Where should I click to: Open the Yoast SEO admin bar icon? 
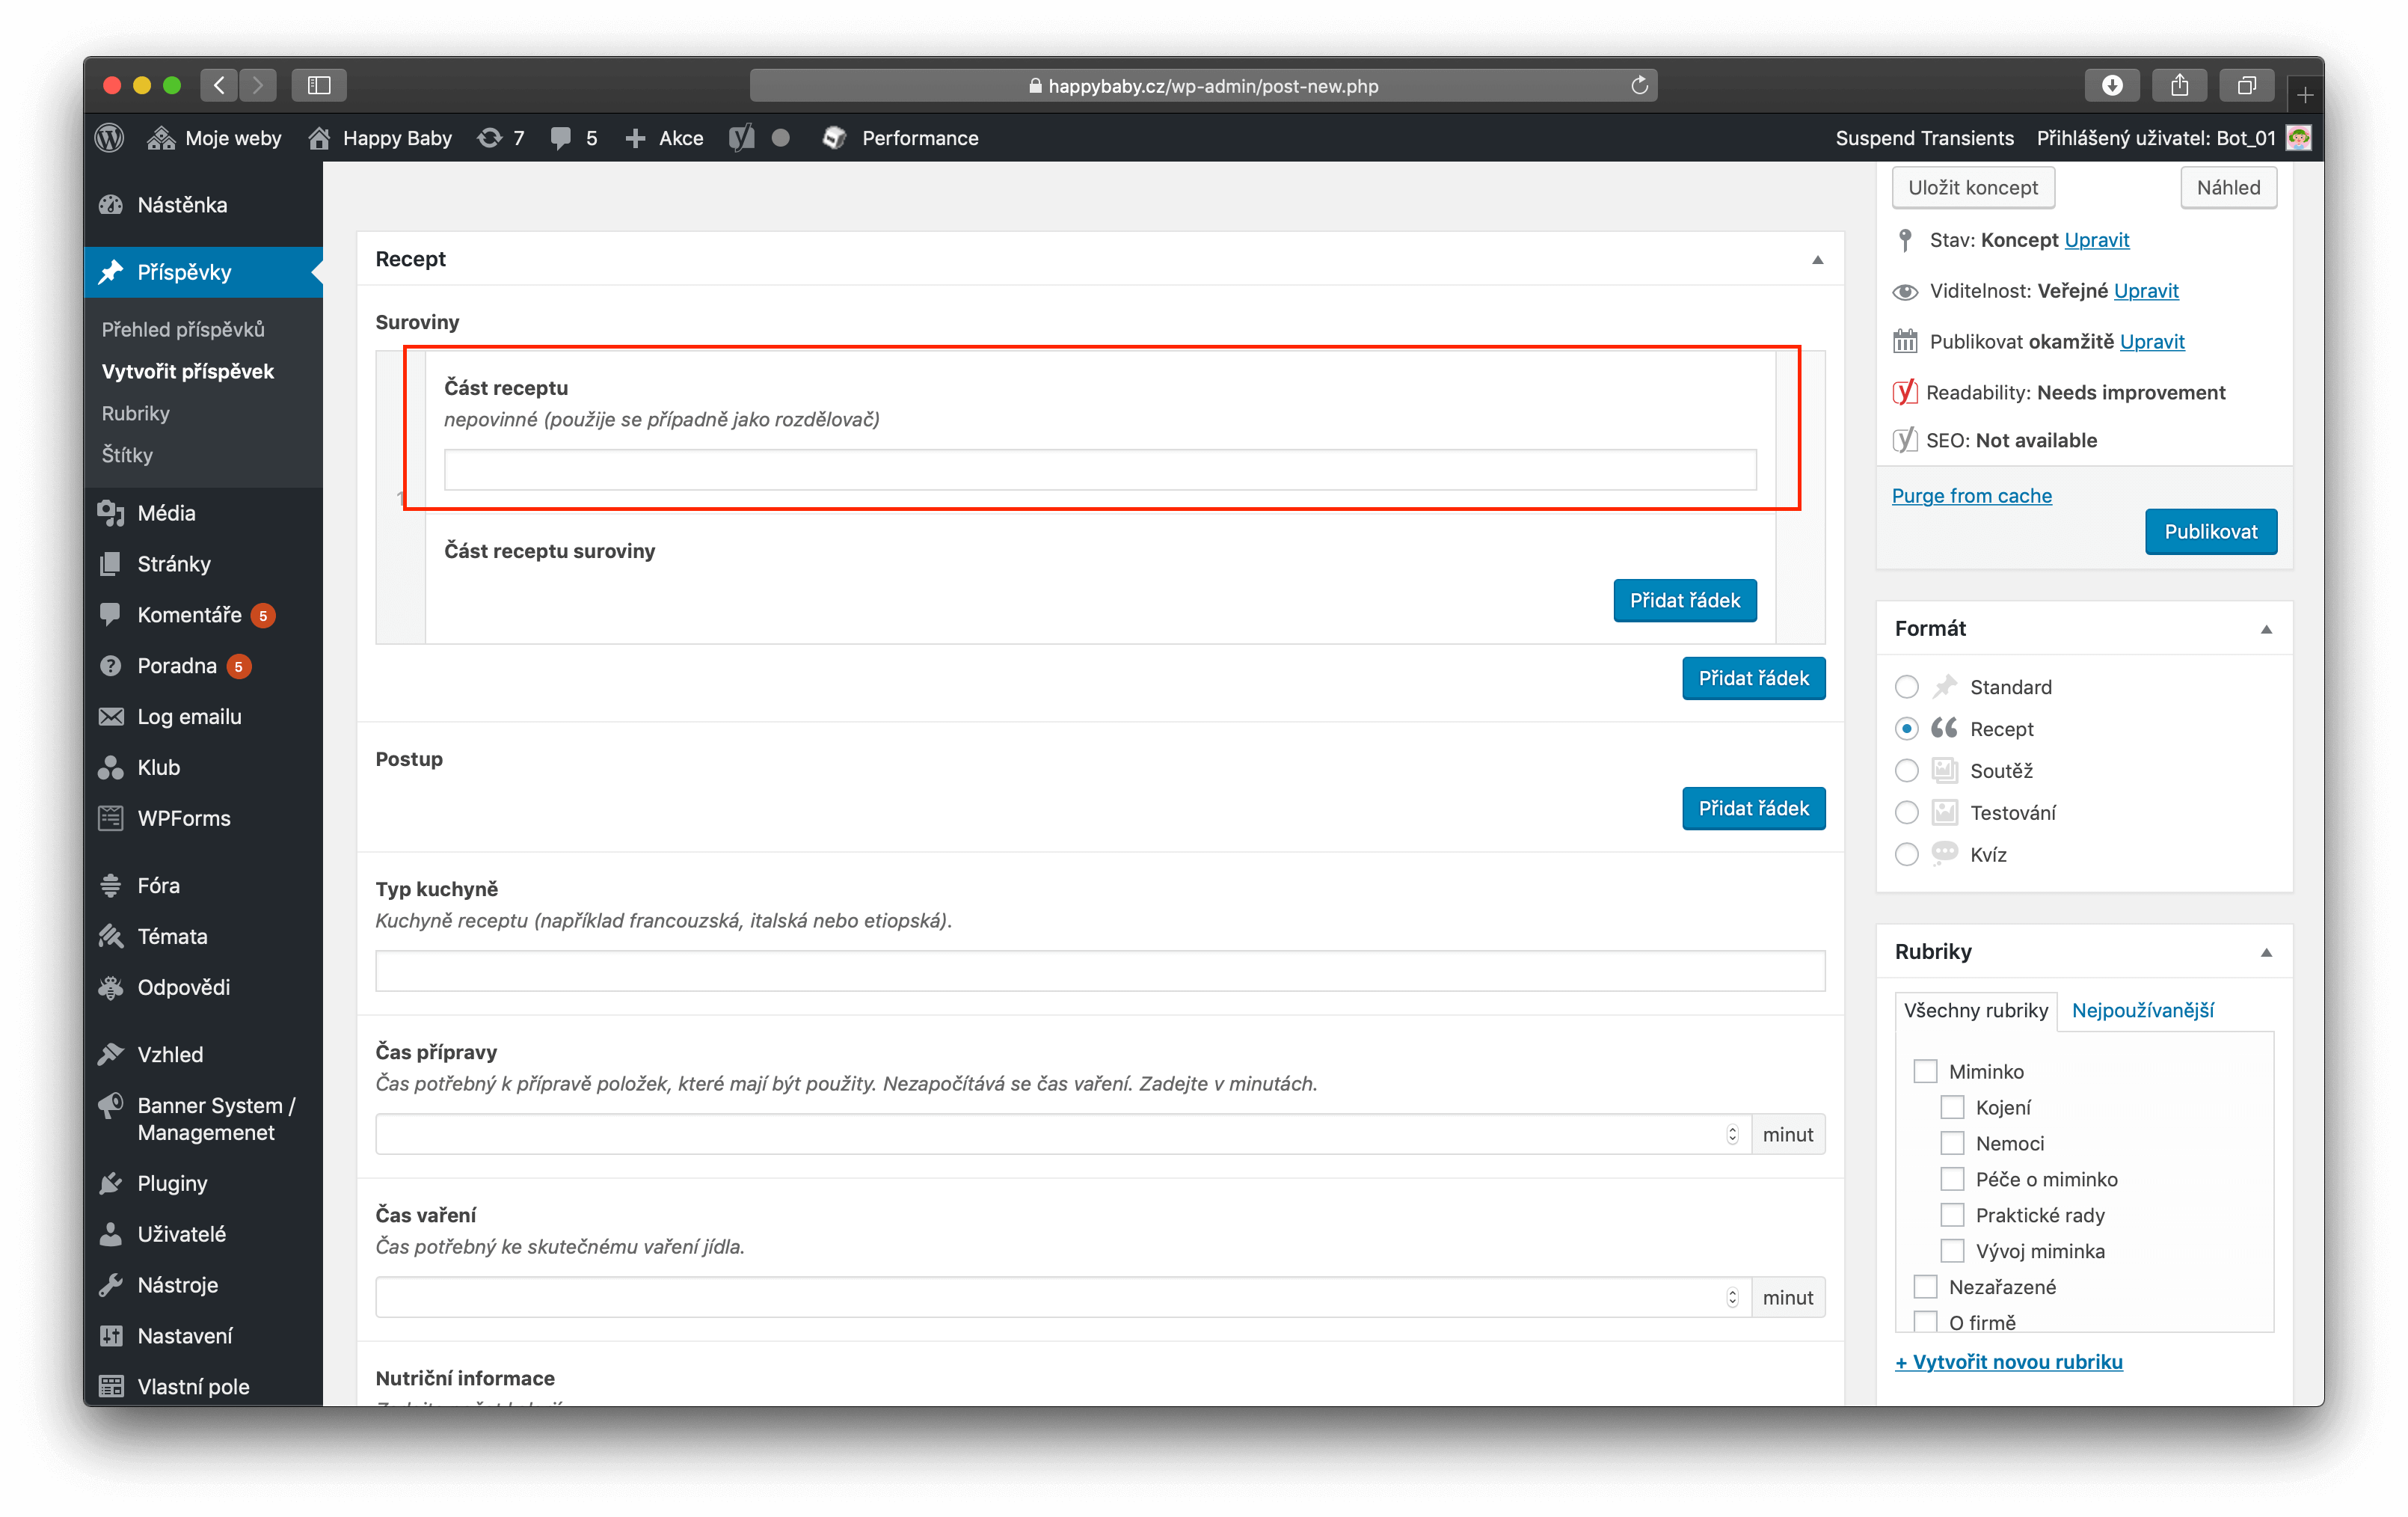point(741,138)
